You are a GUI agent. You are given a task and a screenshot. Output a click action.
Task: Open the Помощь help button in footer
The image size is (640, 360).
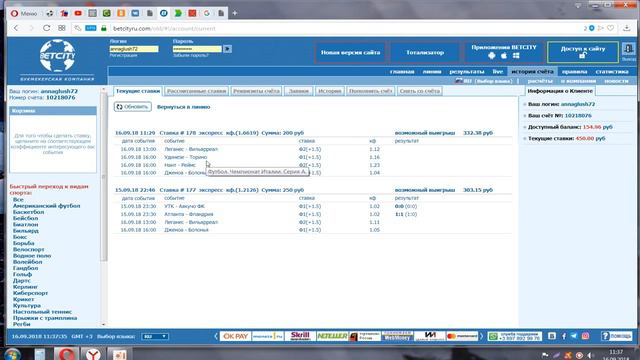616,336
